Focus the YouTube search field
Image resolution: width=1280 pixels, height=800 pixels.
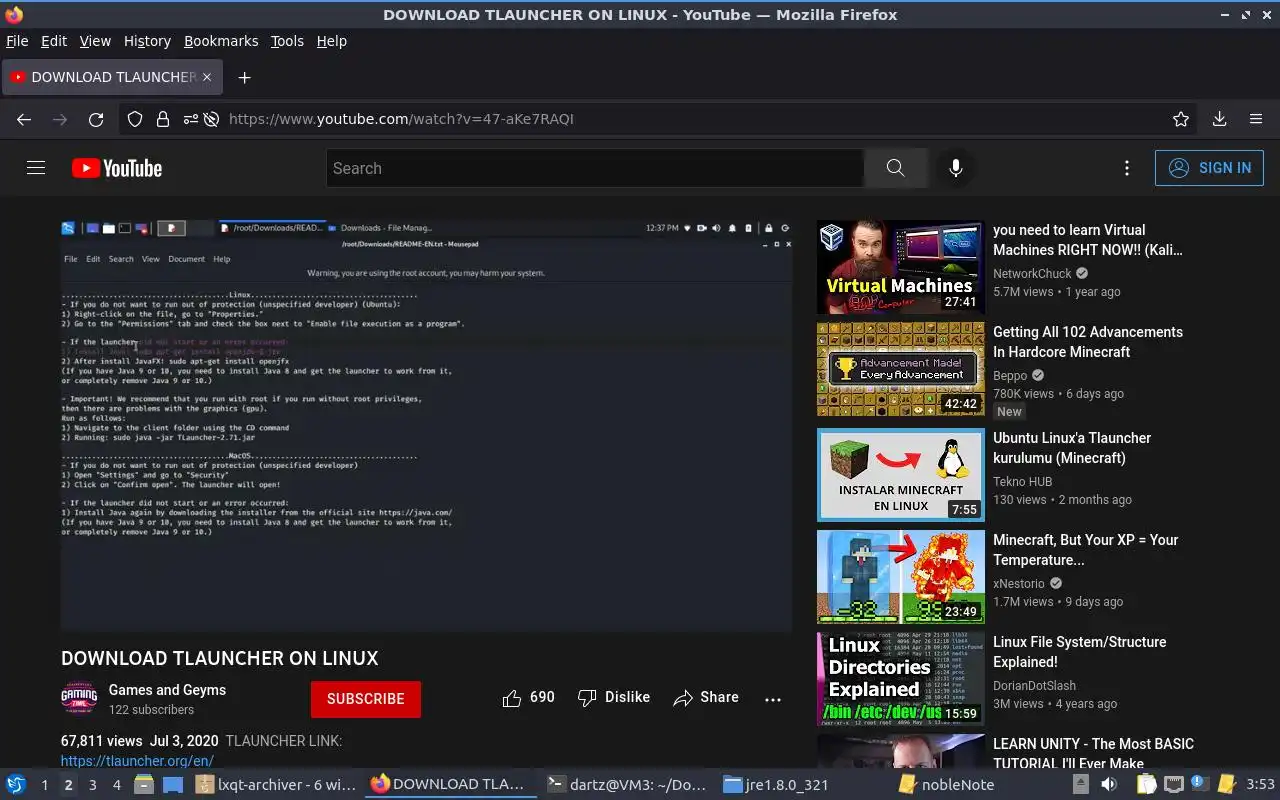595,168
